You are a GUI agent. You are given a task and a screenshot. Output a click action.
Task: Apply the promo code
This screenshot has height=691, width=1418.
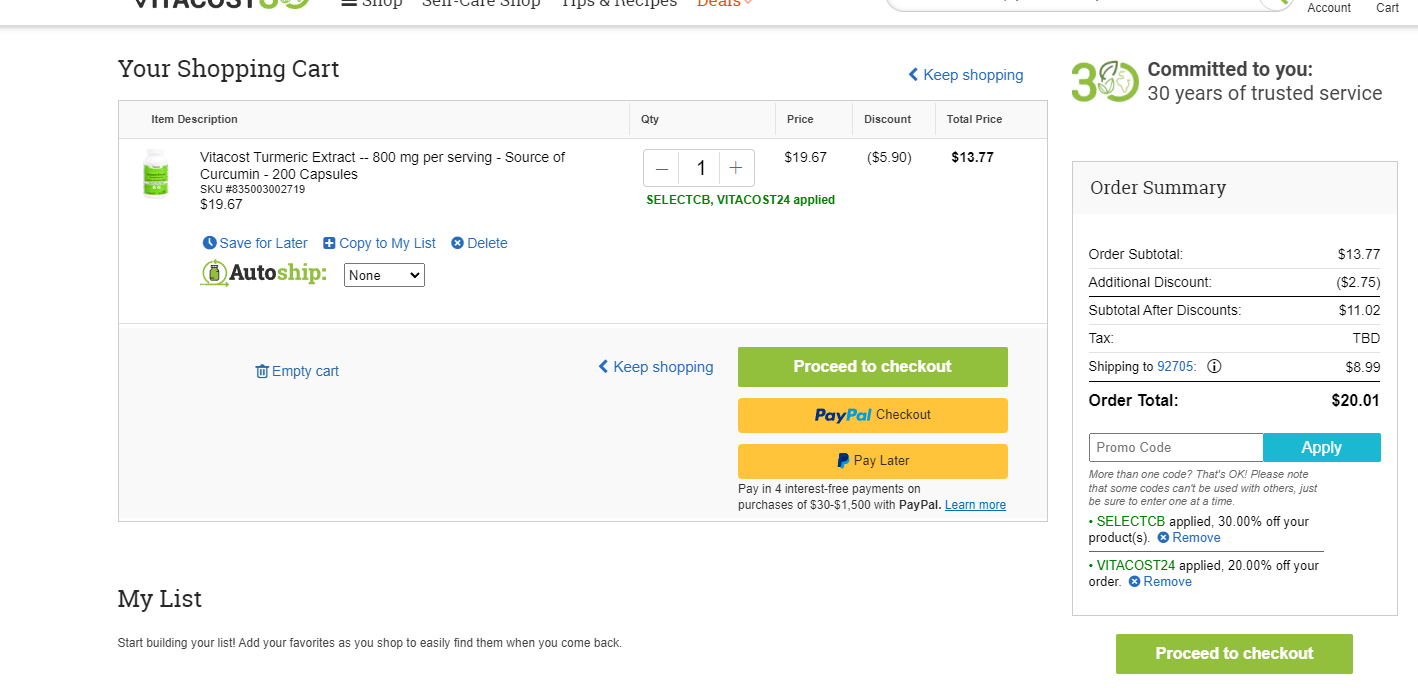tap(1322, 447)
